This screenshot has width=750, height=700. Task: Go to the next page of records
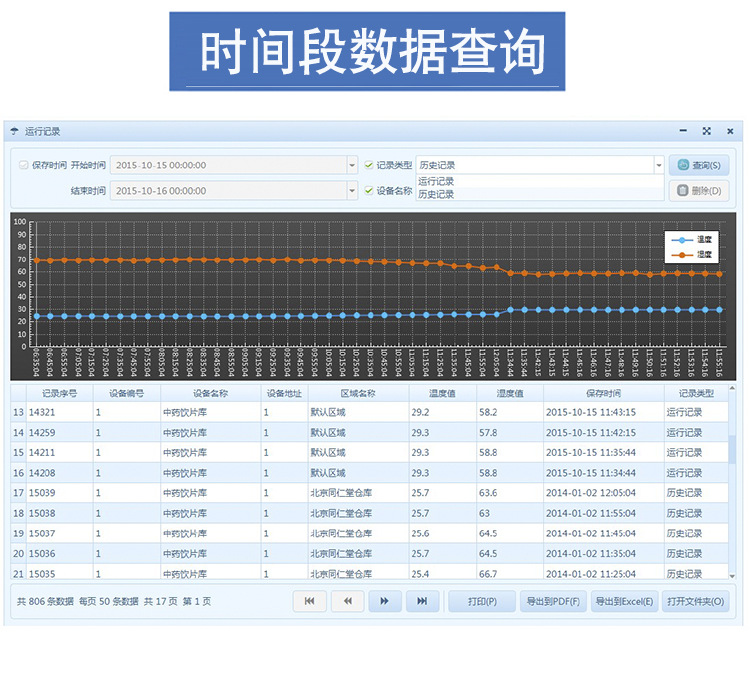384,601
